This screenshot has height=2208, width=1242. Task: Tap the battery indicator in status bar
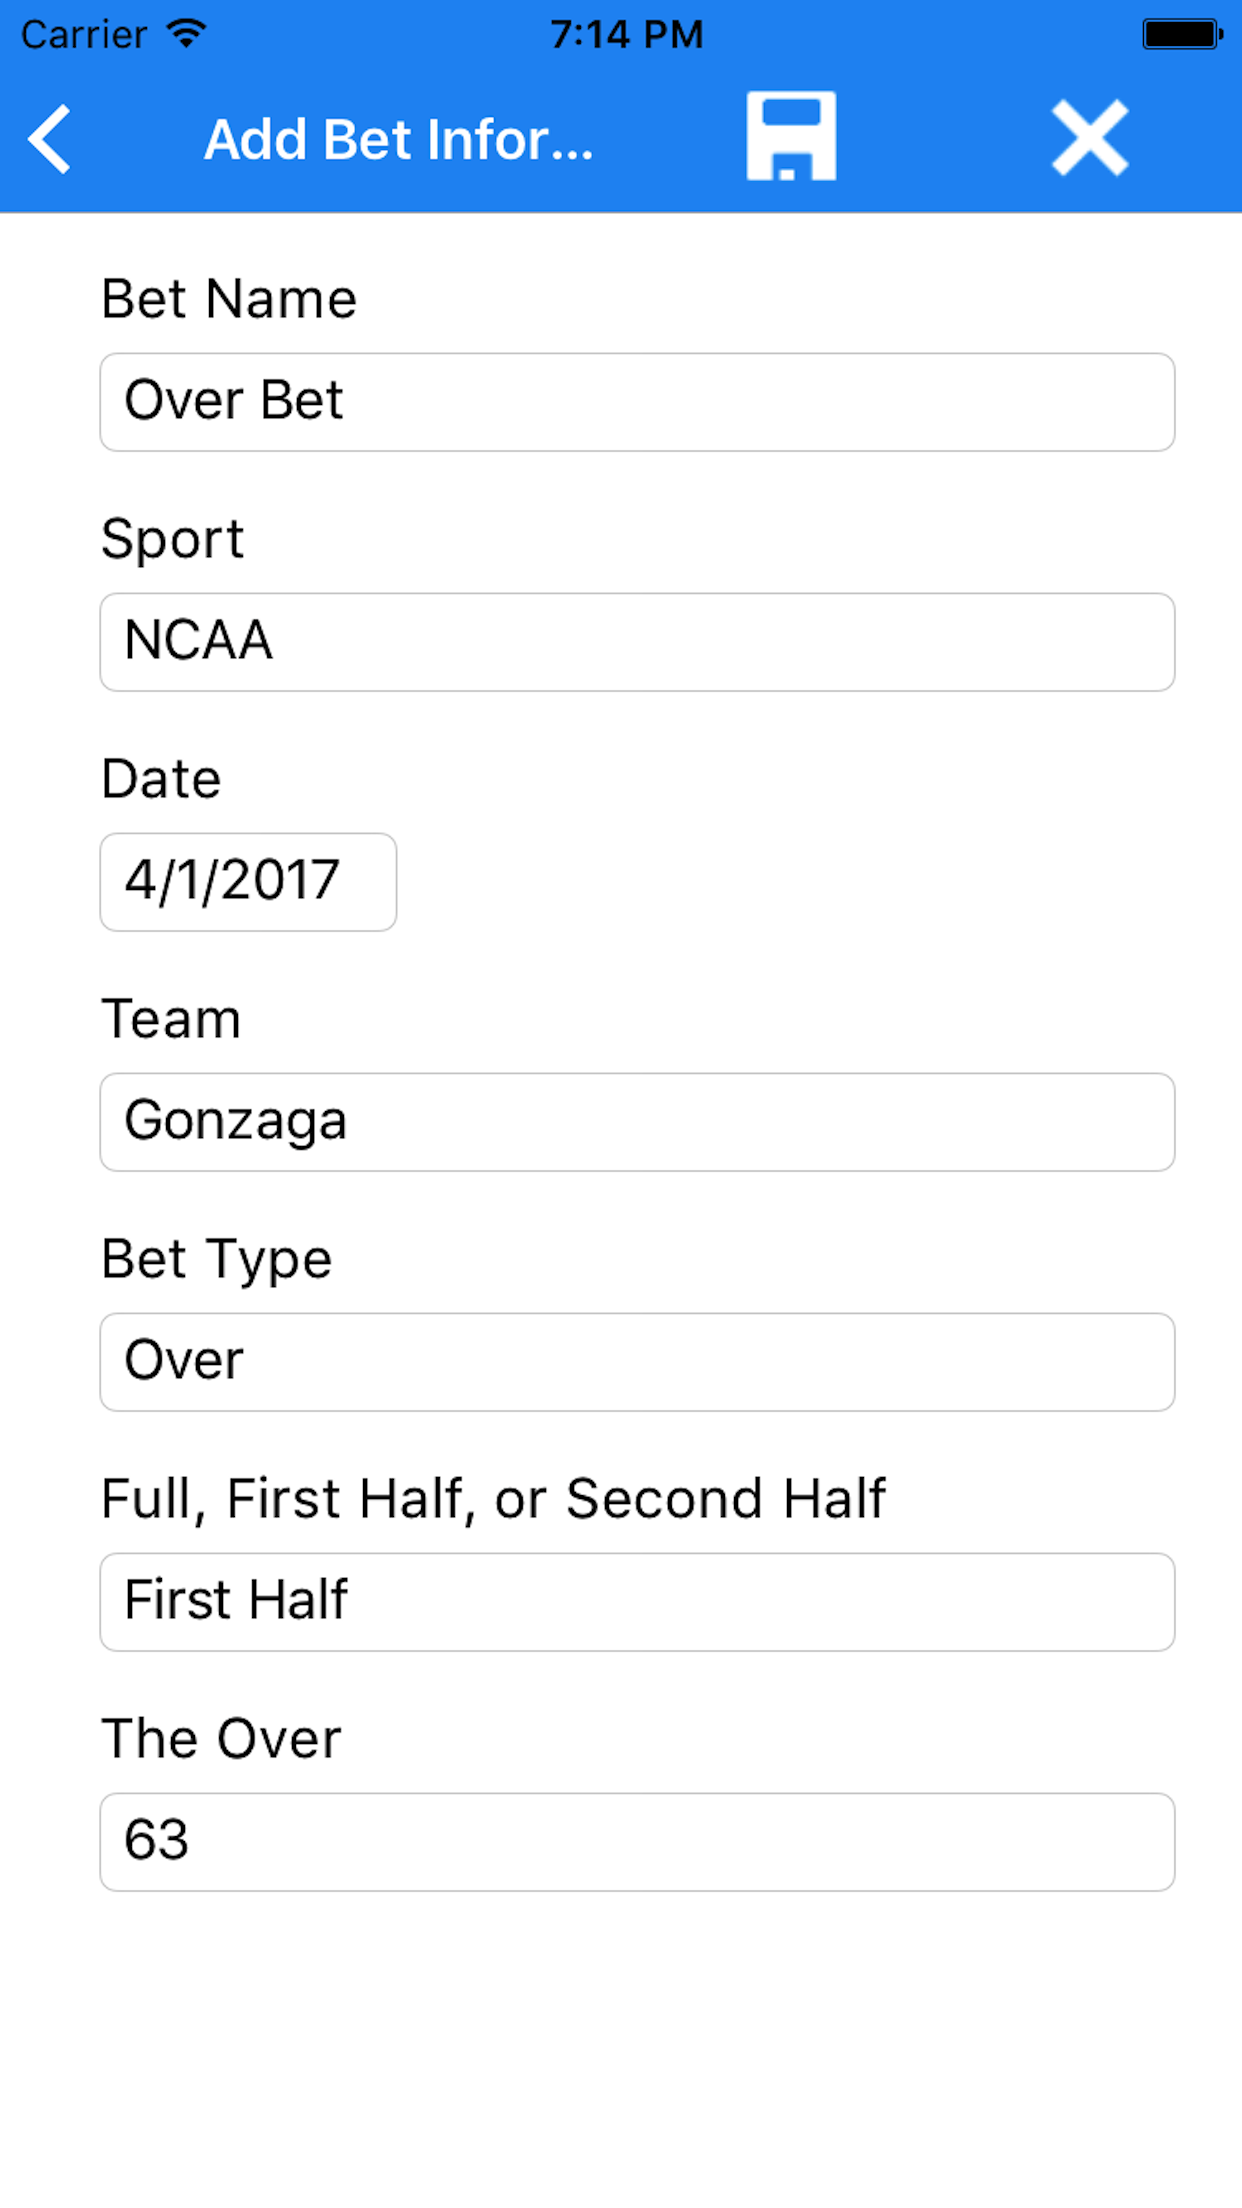coord(1183,34)
